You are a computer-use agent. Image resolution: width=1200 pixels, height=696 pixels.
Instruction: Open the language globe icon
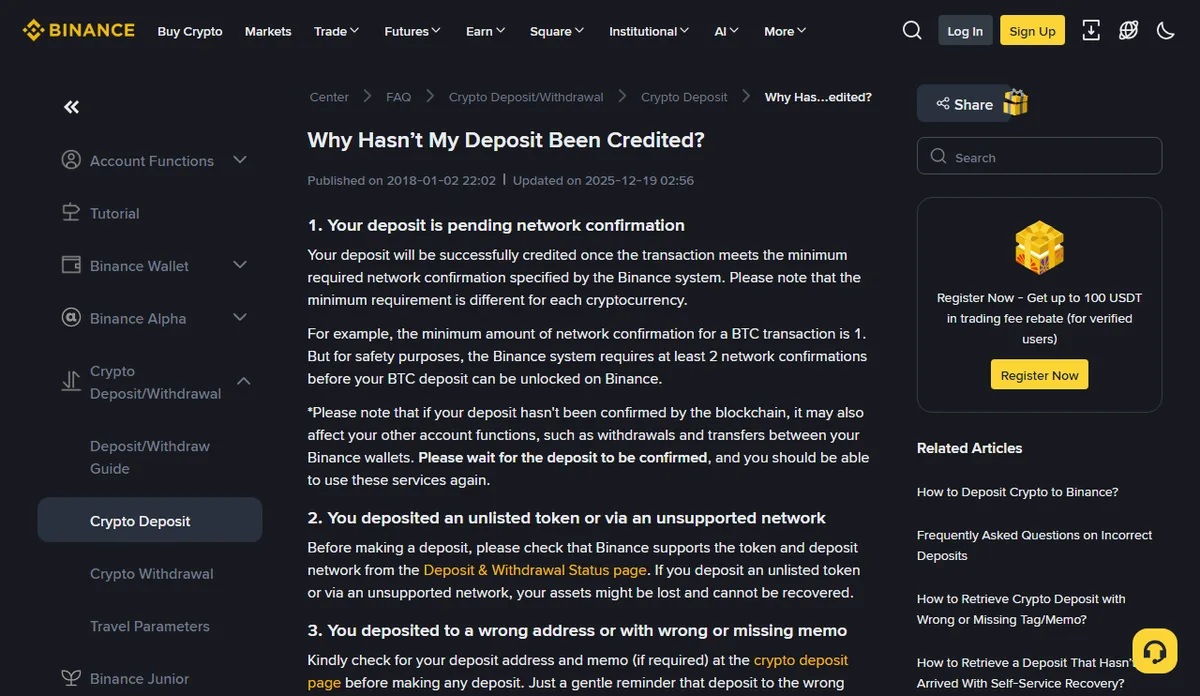point(1128,30)
